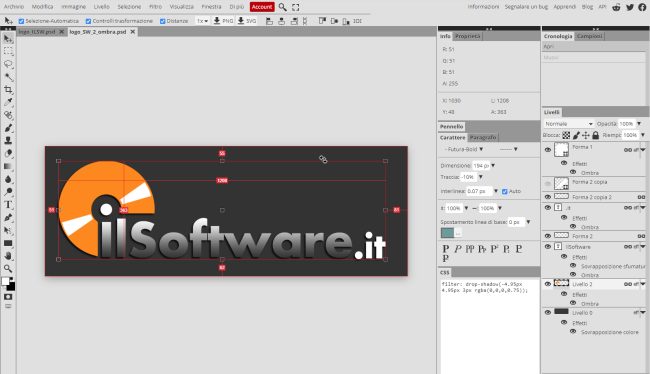Select the Crop tool
Screen dimensions: 650x374
pyautogui.click(x=8, y=90)
